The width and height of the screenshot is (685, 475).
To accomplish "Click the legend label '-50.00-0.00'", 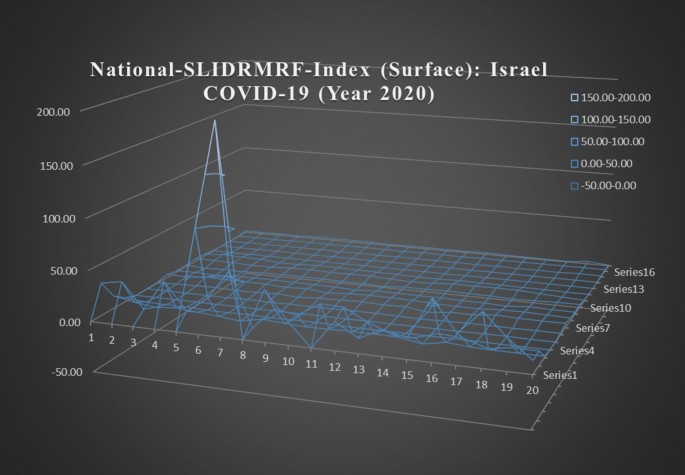I will [608, 185].
